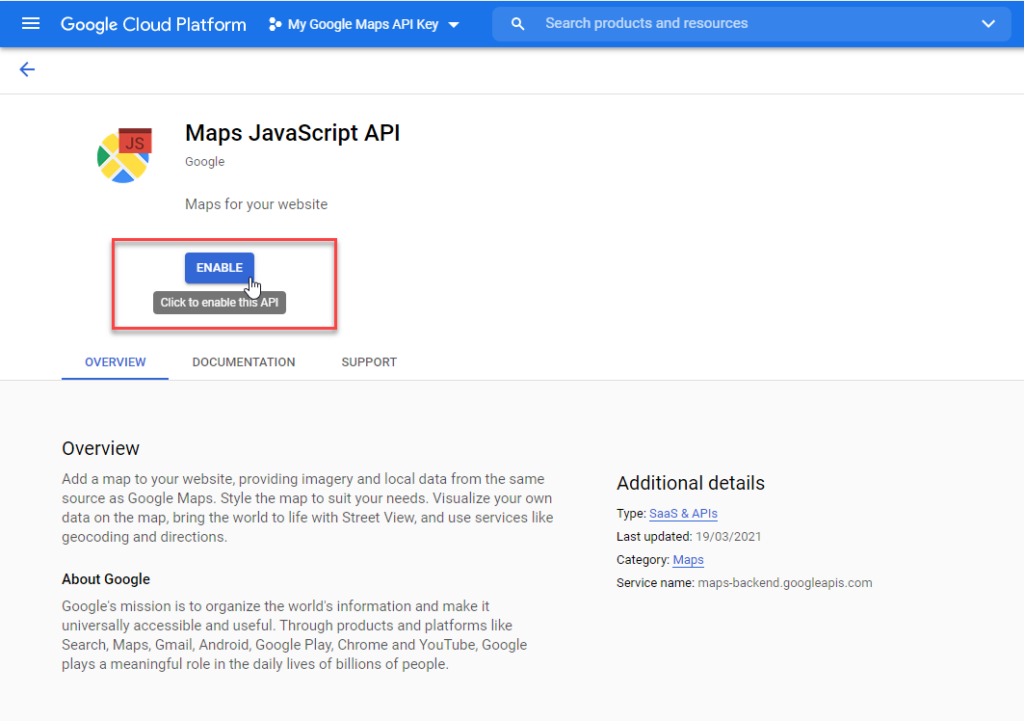Click the maps-backend.googleapis.com service name
This screenshot has height=721, width=1024.
pos(784,583)
